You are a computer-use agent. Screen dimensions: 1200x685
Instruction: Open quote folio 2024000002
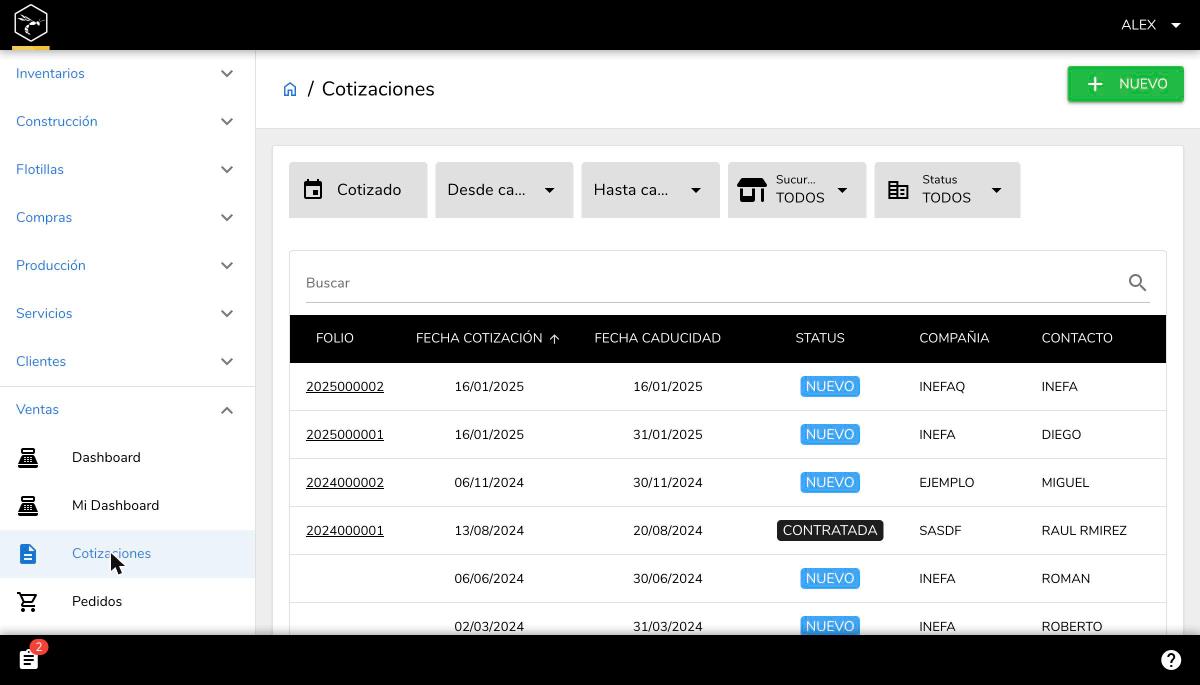click(345, 483)
